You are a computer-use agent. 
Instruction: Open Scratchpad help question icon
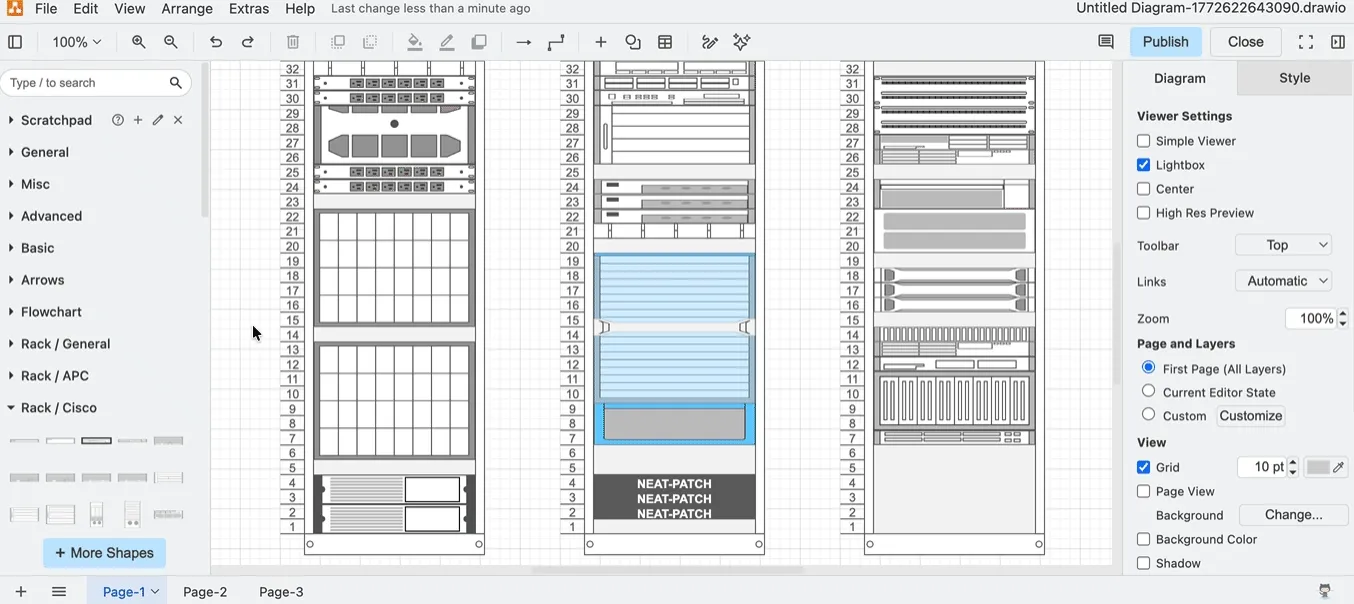[118, 120]
